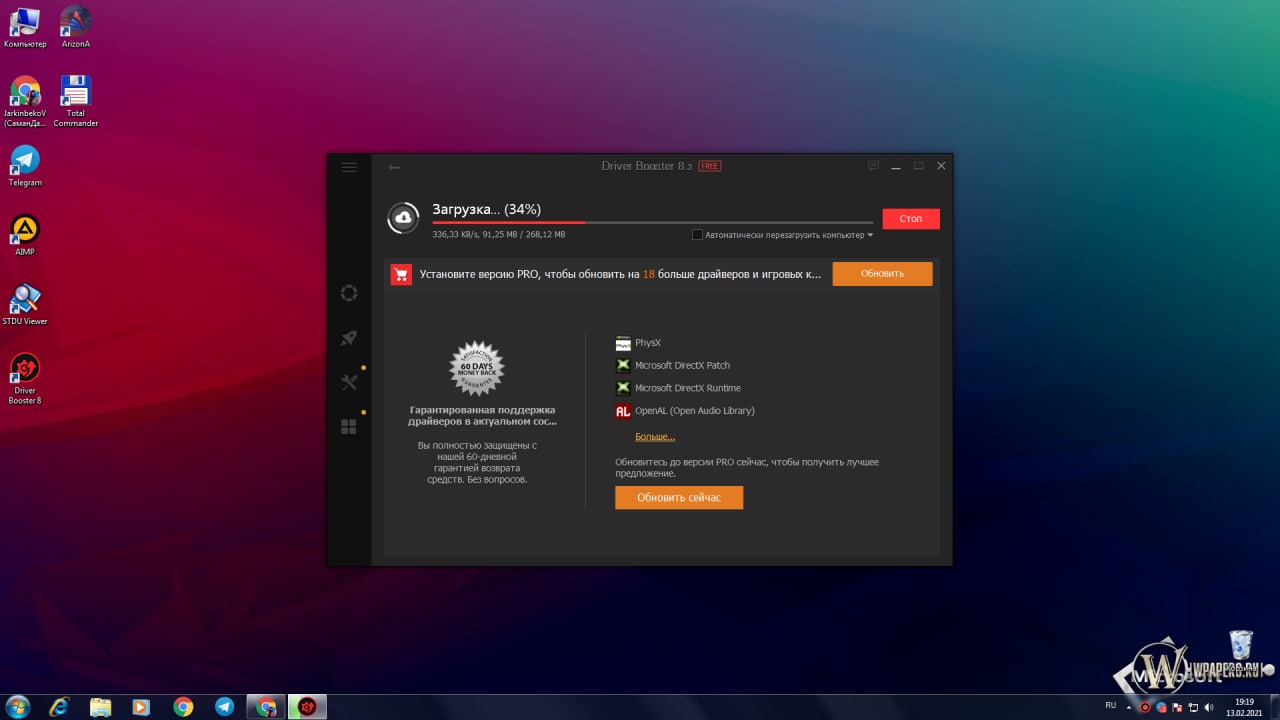Image resolution: width=1280 pixels, height=720 pixels.
Task: Click the cloud download progress icon
Action: [403, 218]
